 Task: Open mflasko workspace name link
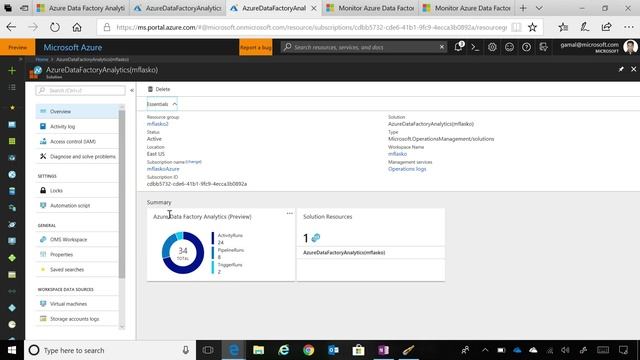pos(397,154)
